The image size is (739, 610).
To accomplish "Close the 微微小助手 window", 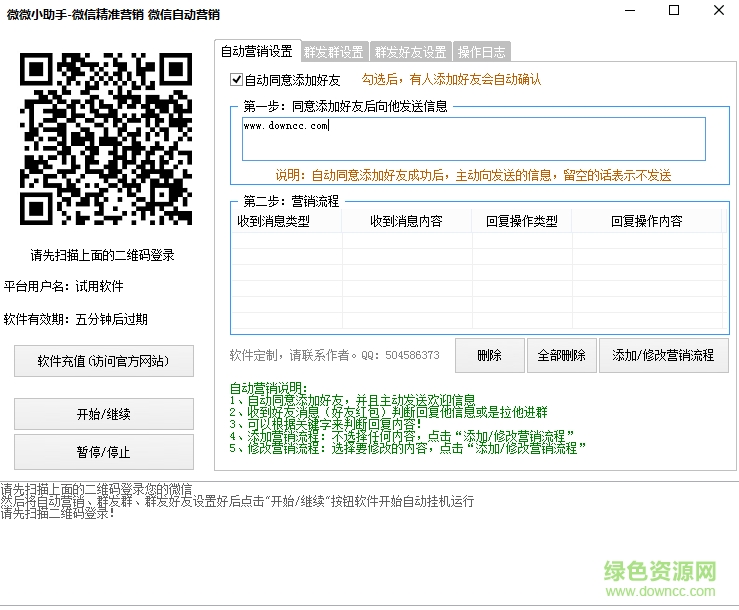I will point(719,10).
